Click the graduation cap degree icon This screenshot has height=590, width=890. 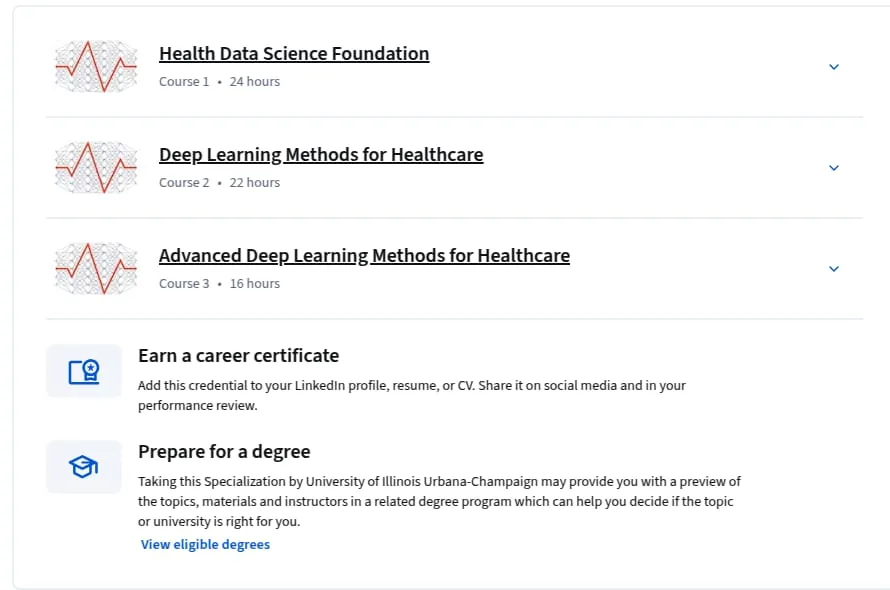click(84, 467)
